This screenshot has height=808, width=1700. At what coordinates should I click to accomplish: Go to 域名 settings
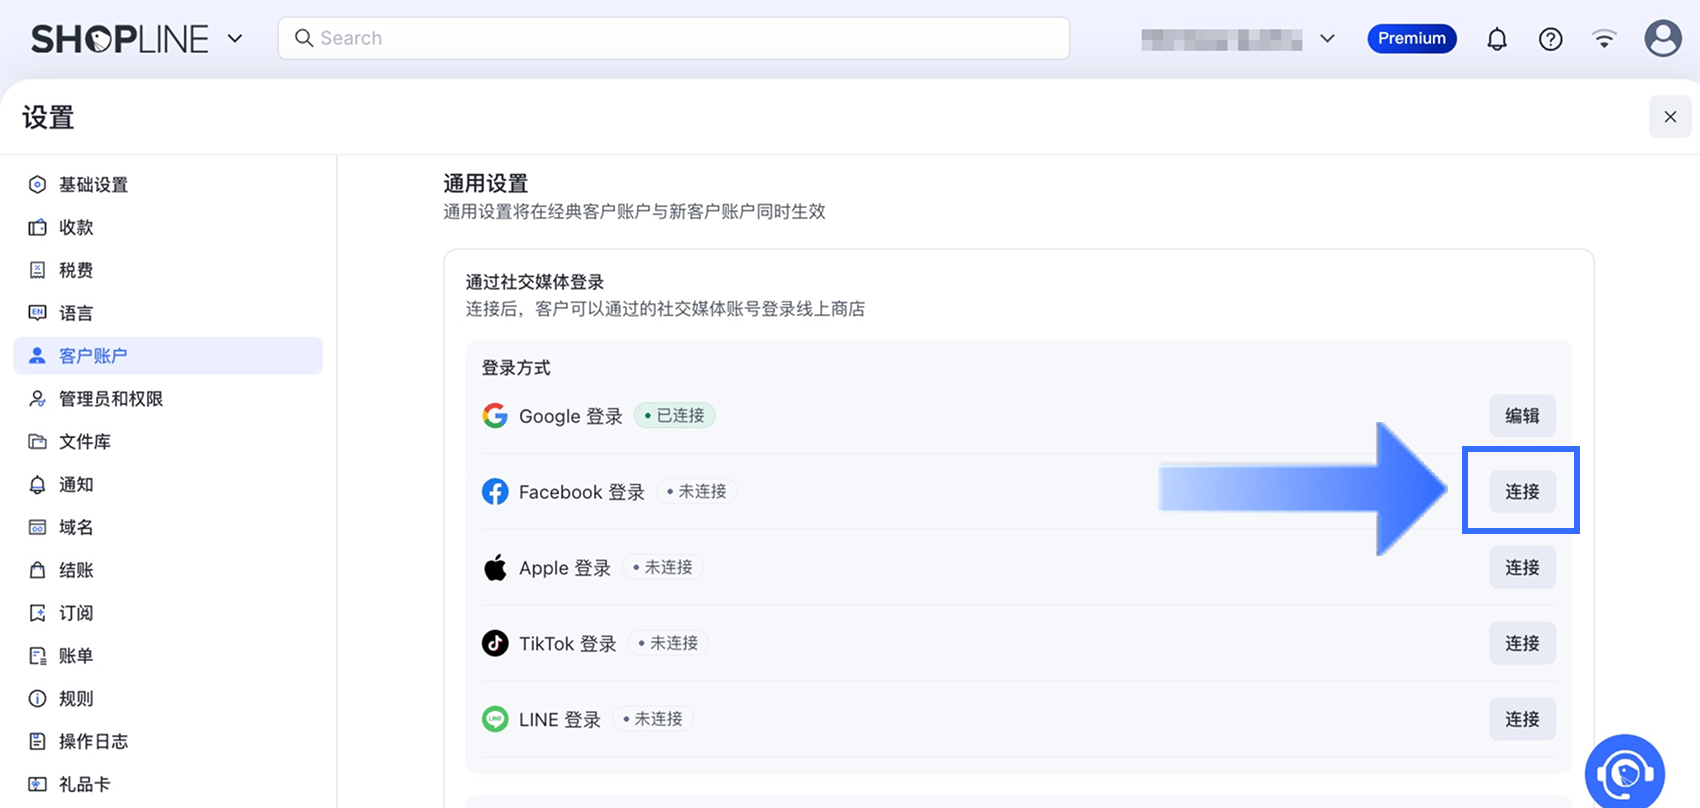pyautogui.click(x=76, y=527)
